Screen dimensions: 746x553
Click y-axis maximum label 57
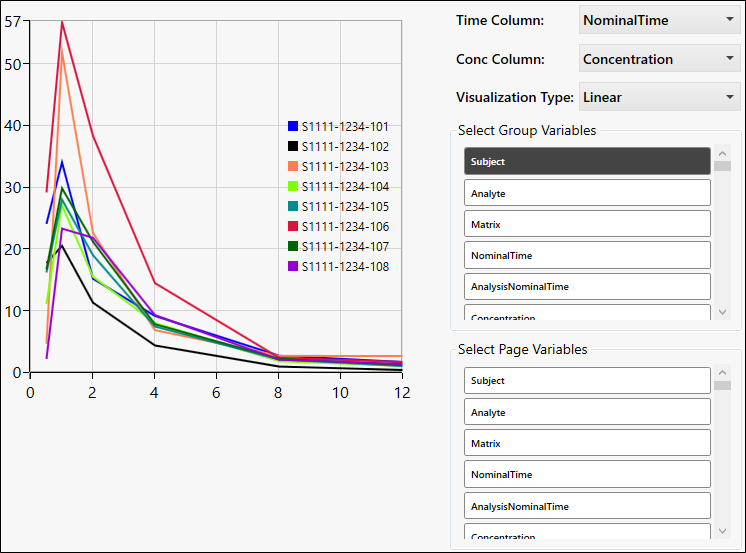[x=12, y=21]
